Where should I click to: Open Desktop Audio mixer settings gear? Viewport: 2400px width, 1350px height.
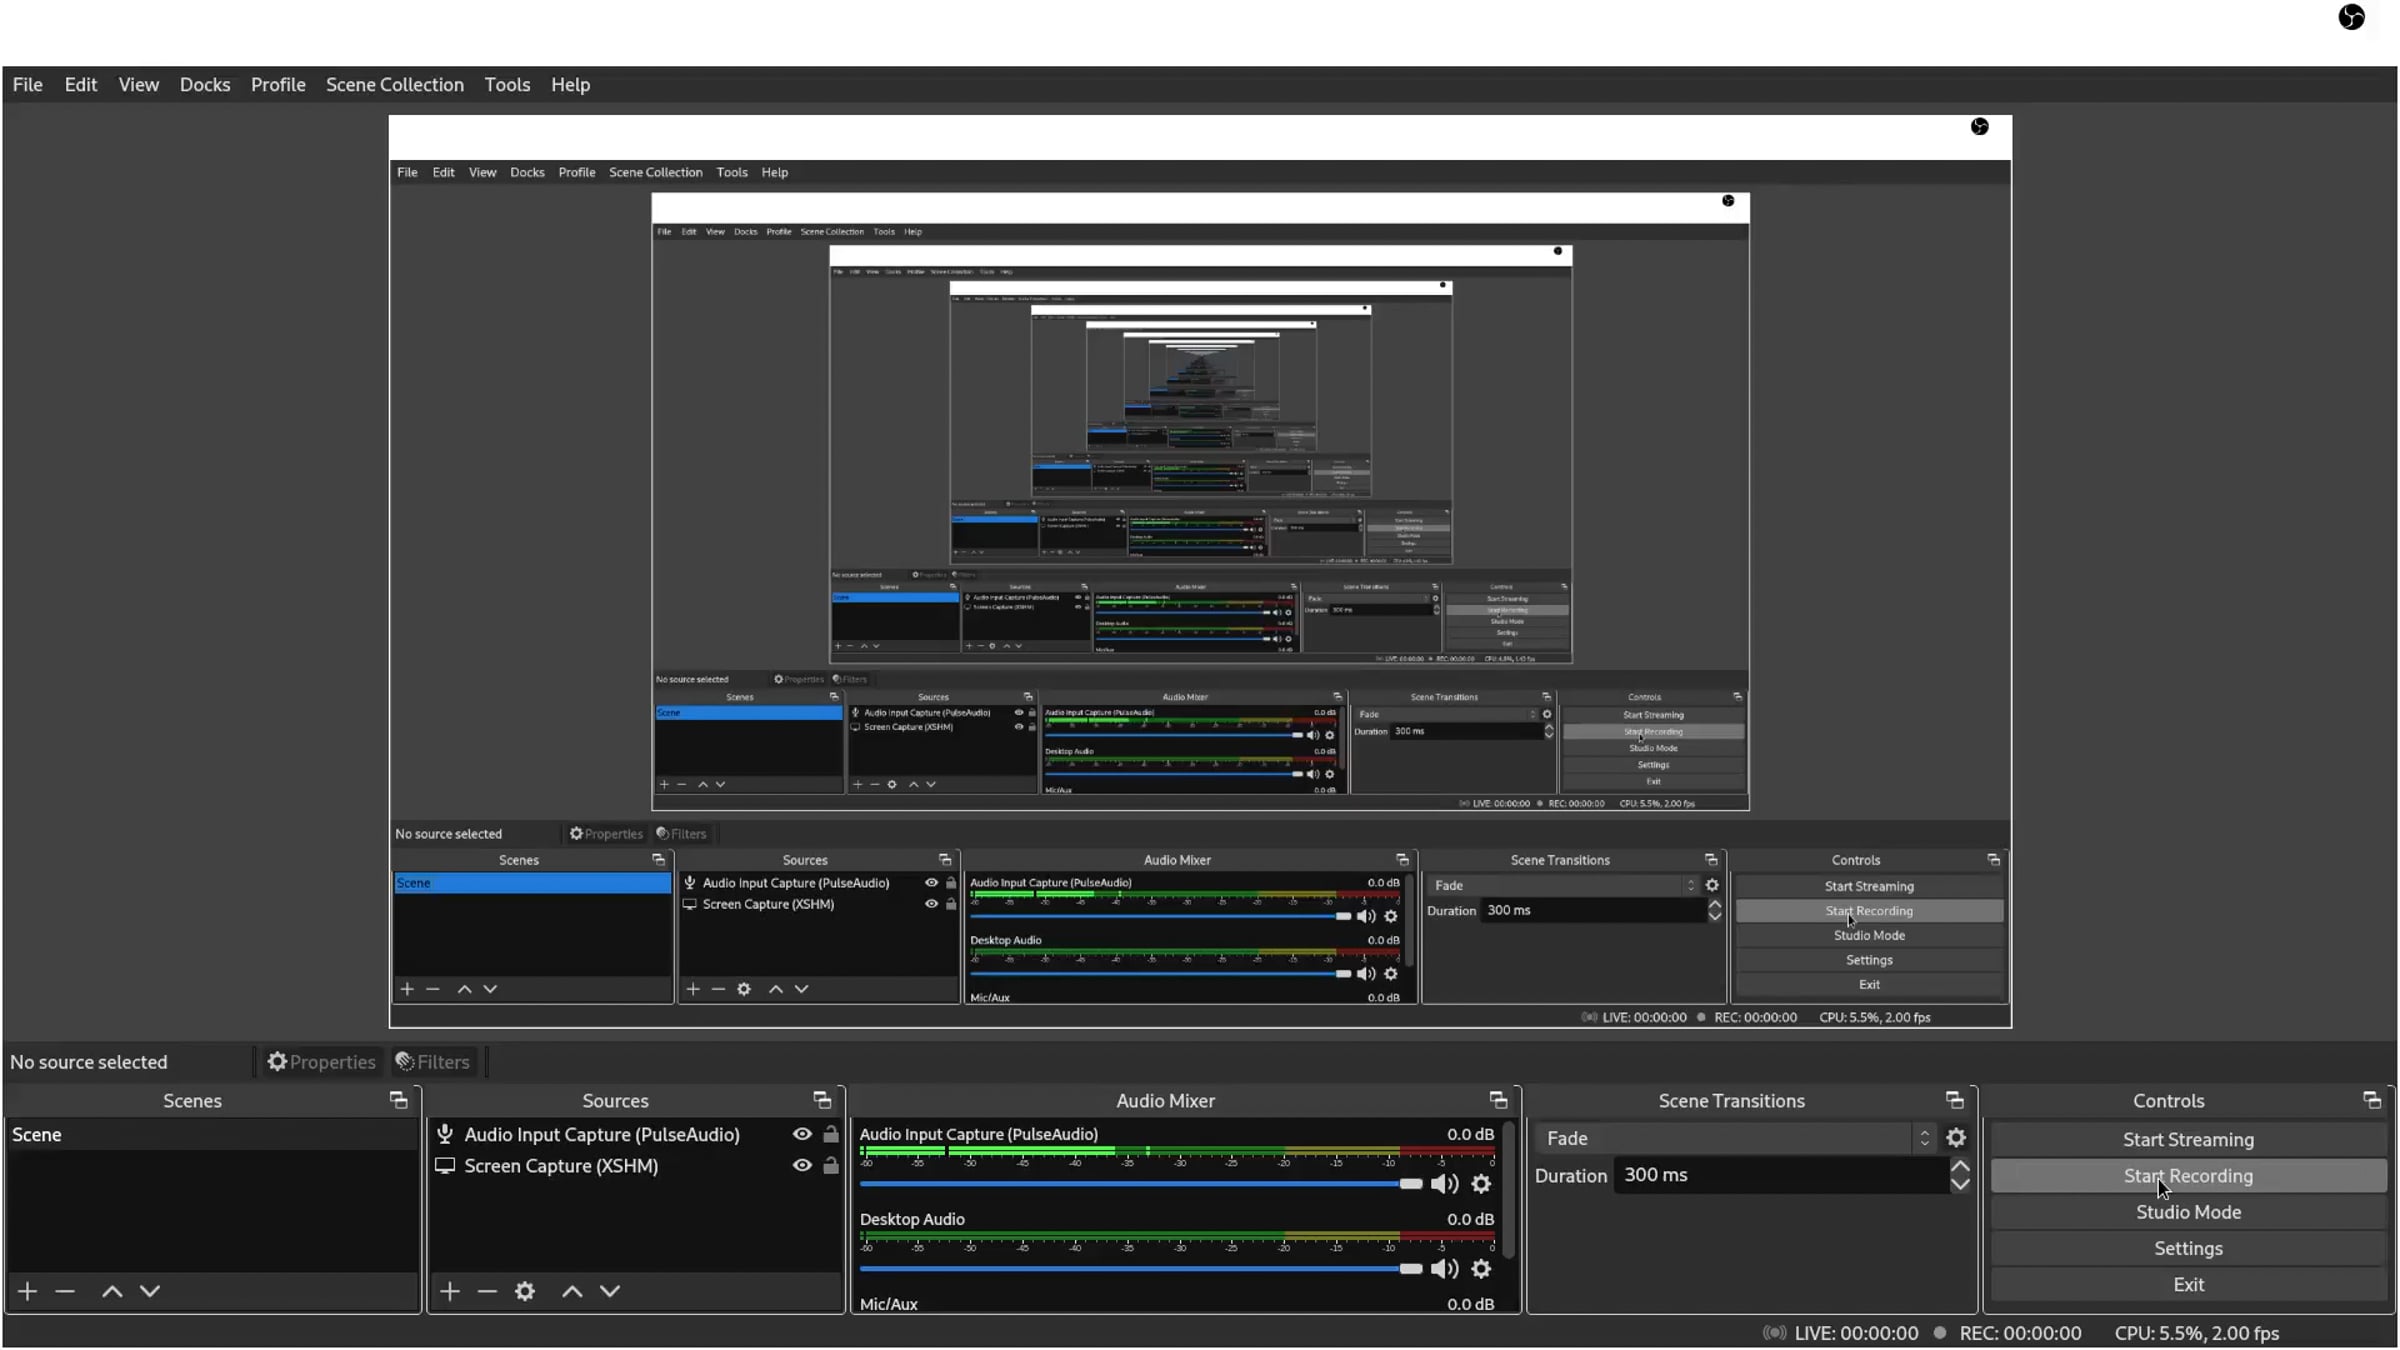(x=1481, y=1269)
